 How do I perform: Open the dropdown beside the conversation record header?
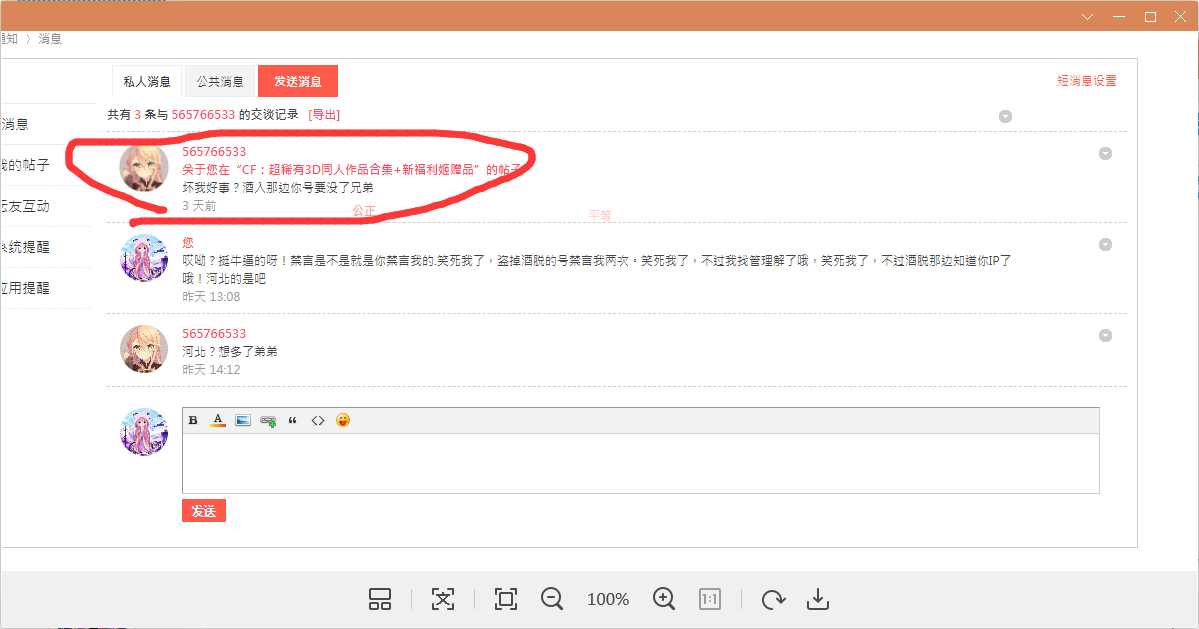1006,116
